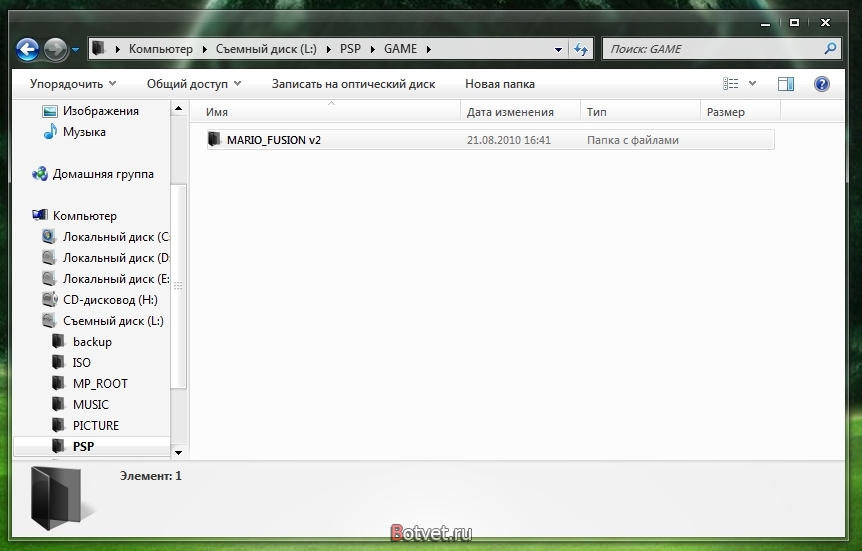
Task: Close the Explorer window
Action: tap(825, 23)
